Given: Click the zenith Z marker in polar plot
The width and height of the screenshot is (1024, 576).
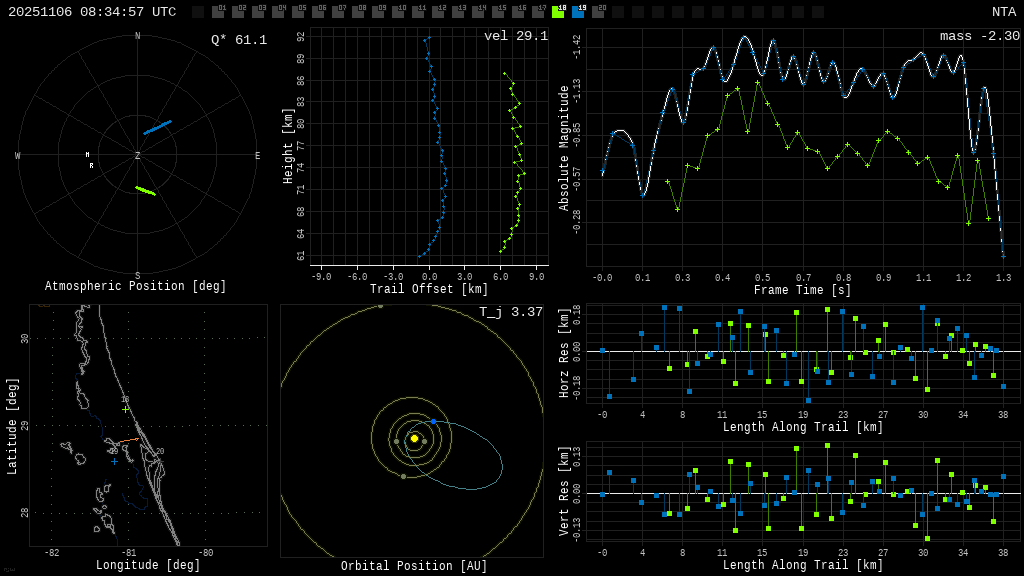Looking at the screenshot, I should (138, 156).
